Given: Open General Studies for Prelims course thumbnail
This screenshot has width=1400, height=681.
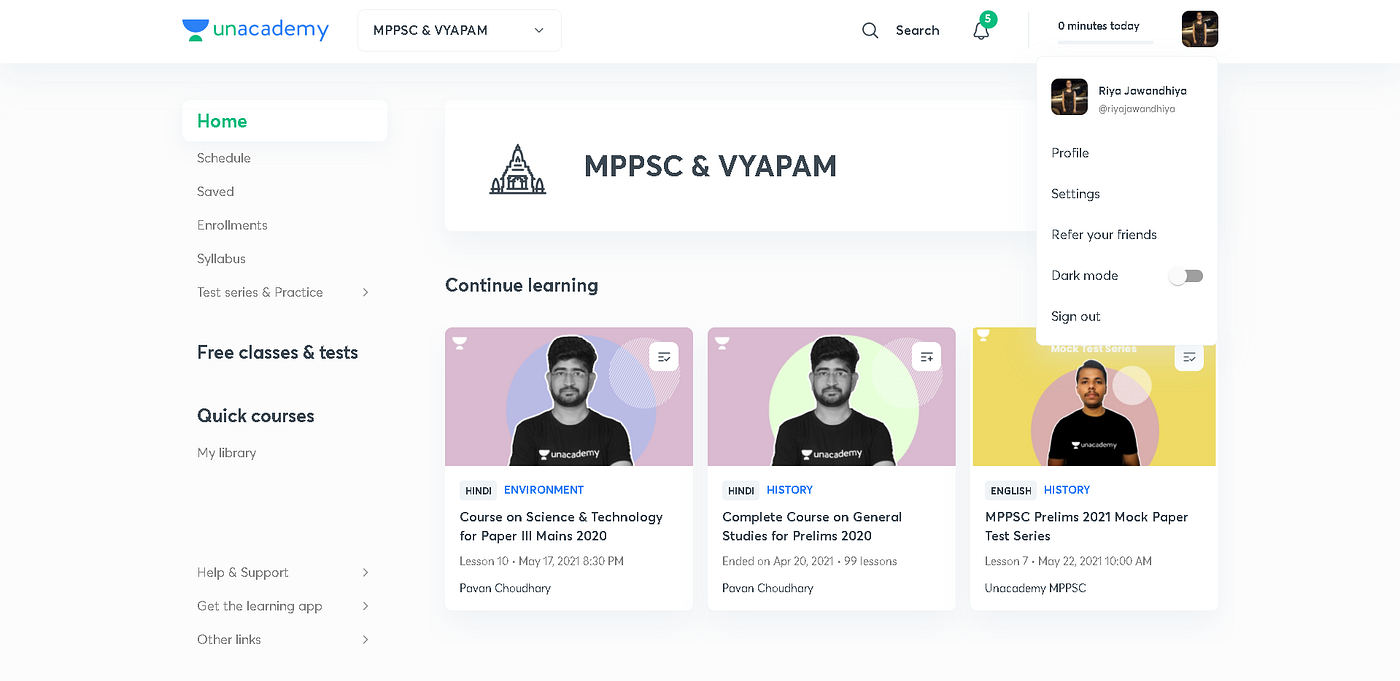Looking at the screenshot, I should click(831, 397).
